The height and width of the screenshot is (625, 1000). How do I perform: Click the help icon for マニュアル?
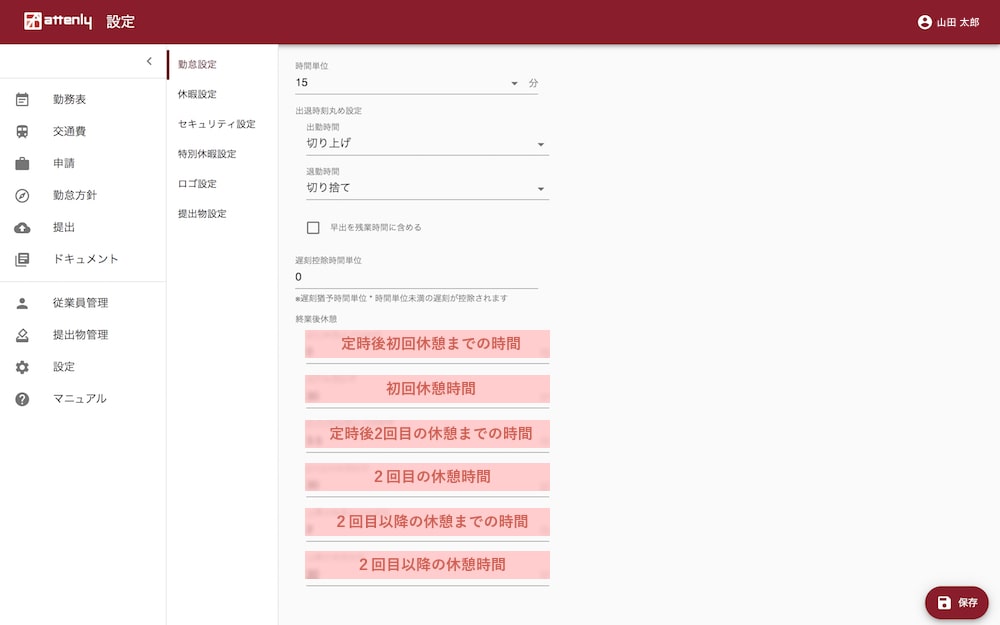pyautogui.click(x=22, y=399)
